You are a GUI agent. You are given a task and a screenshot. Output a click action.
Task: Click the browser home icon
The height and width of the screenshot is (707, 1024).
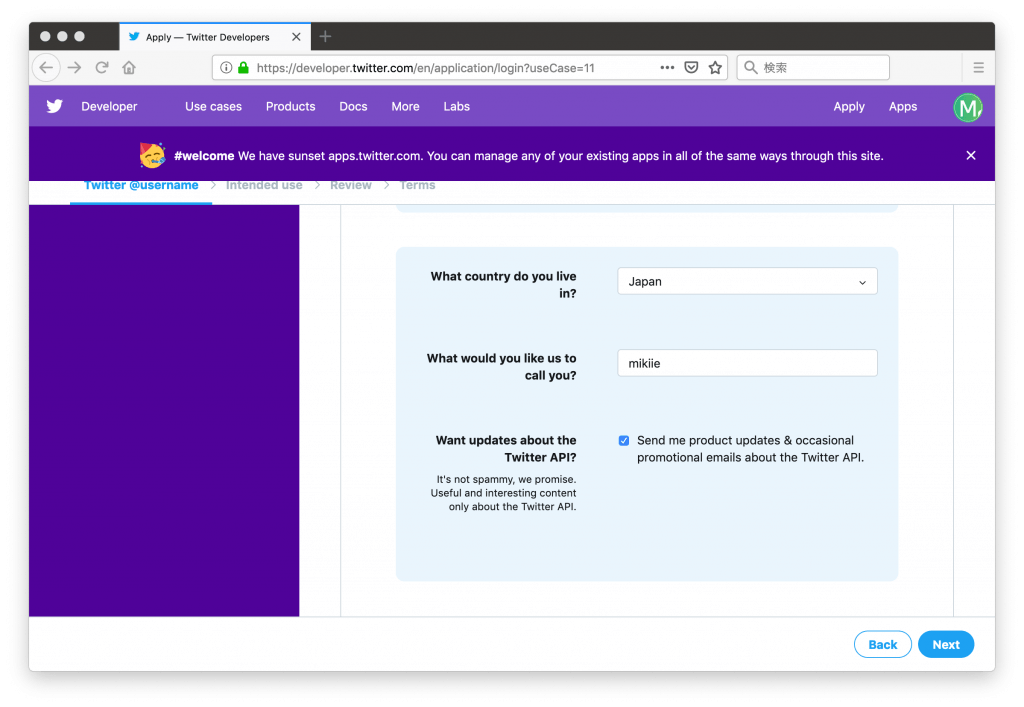click(x=129, y=68)
